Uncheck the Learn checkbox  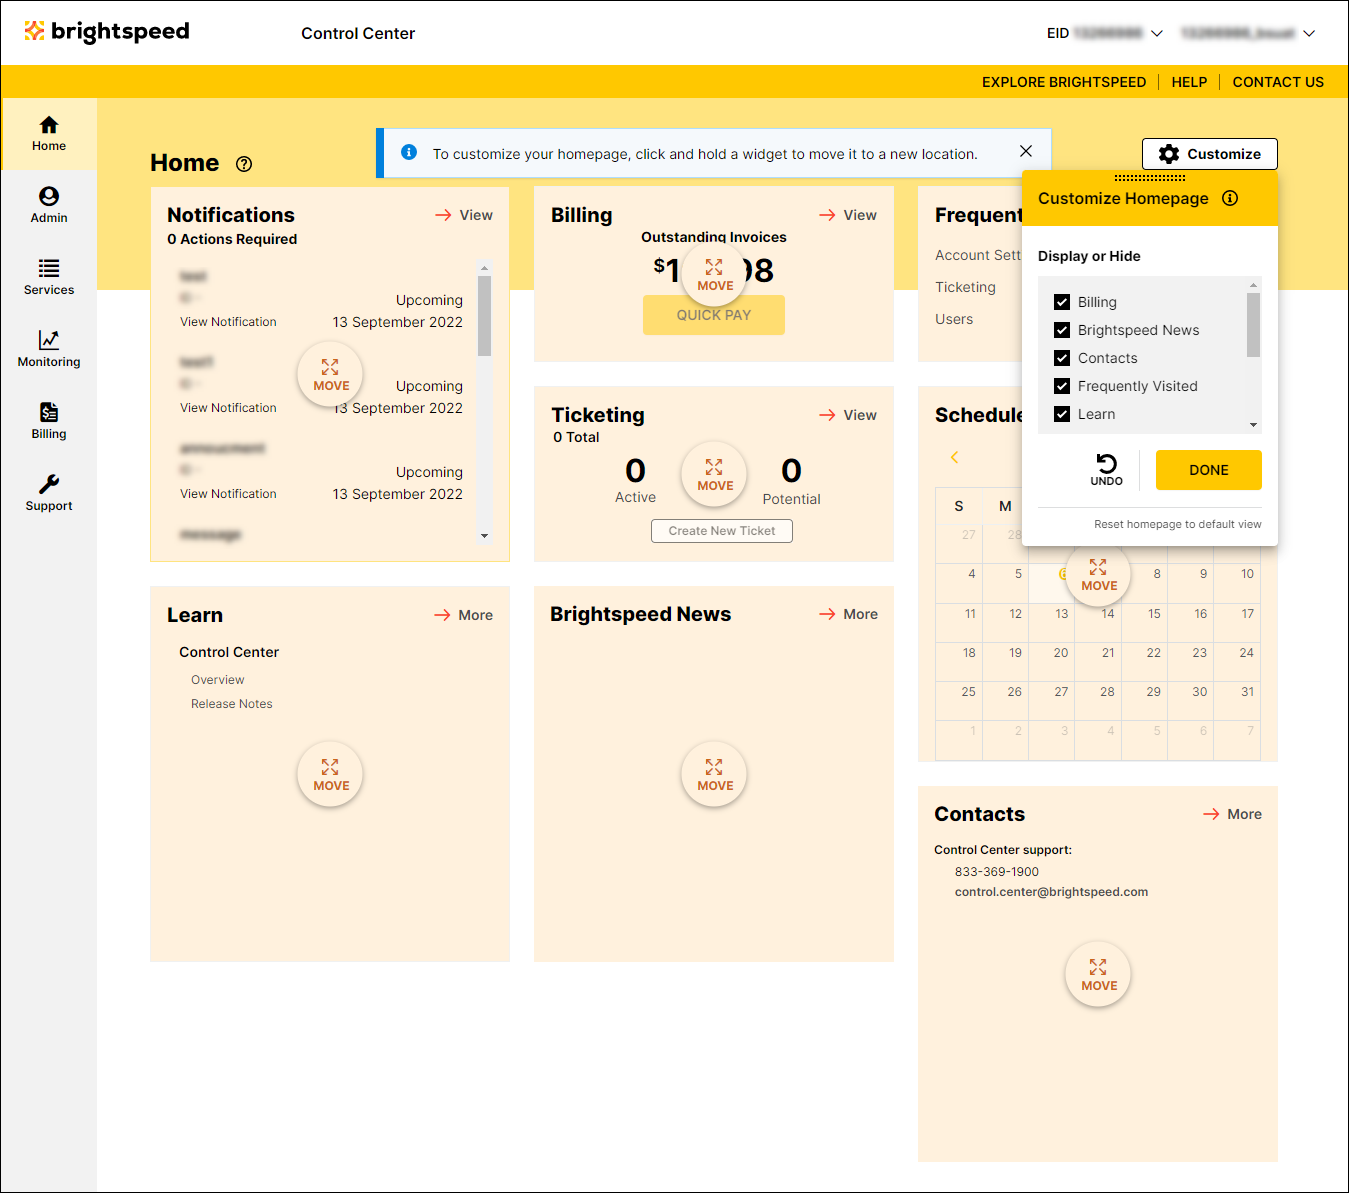pyautogui.click(x=1062, y=414)
